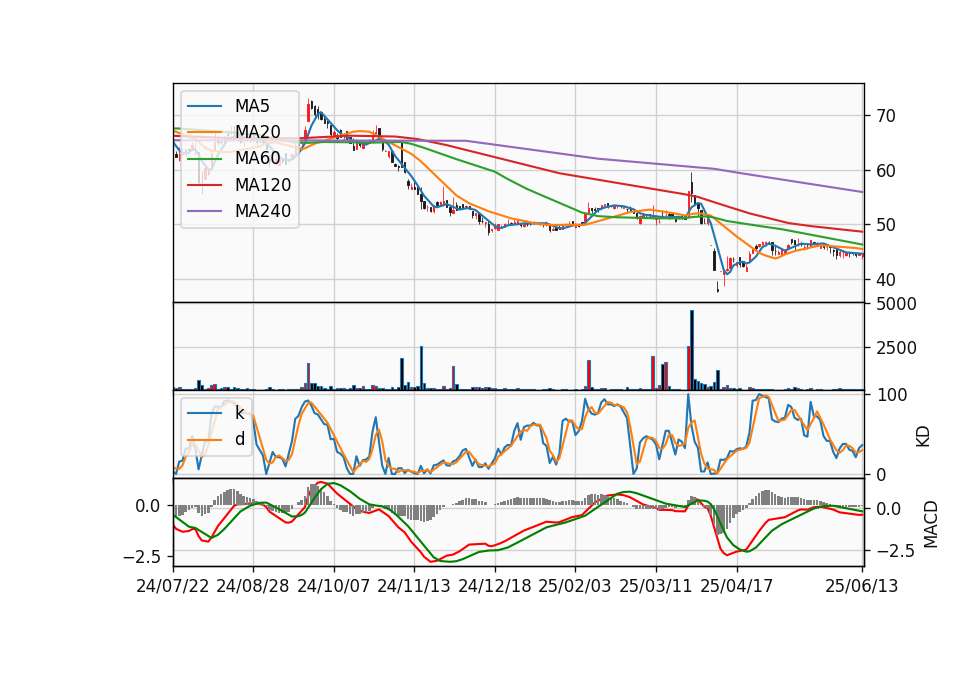Click the green MA60 legend line sample

(204, 159)
